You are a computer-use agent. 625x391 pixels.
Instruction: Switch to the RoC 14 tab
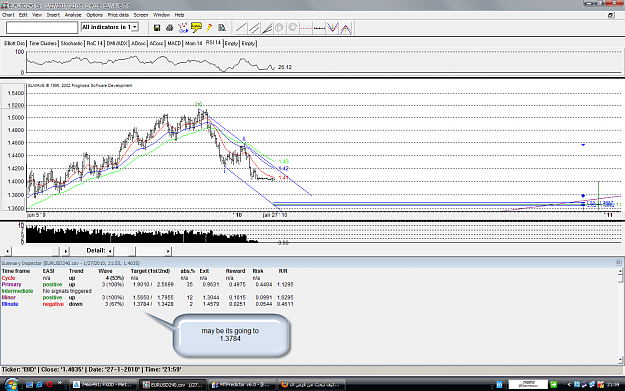(94, 43)
